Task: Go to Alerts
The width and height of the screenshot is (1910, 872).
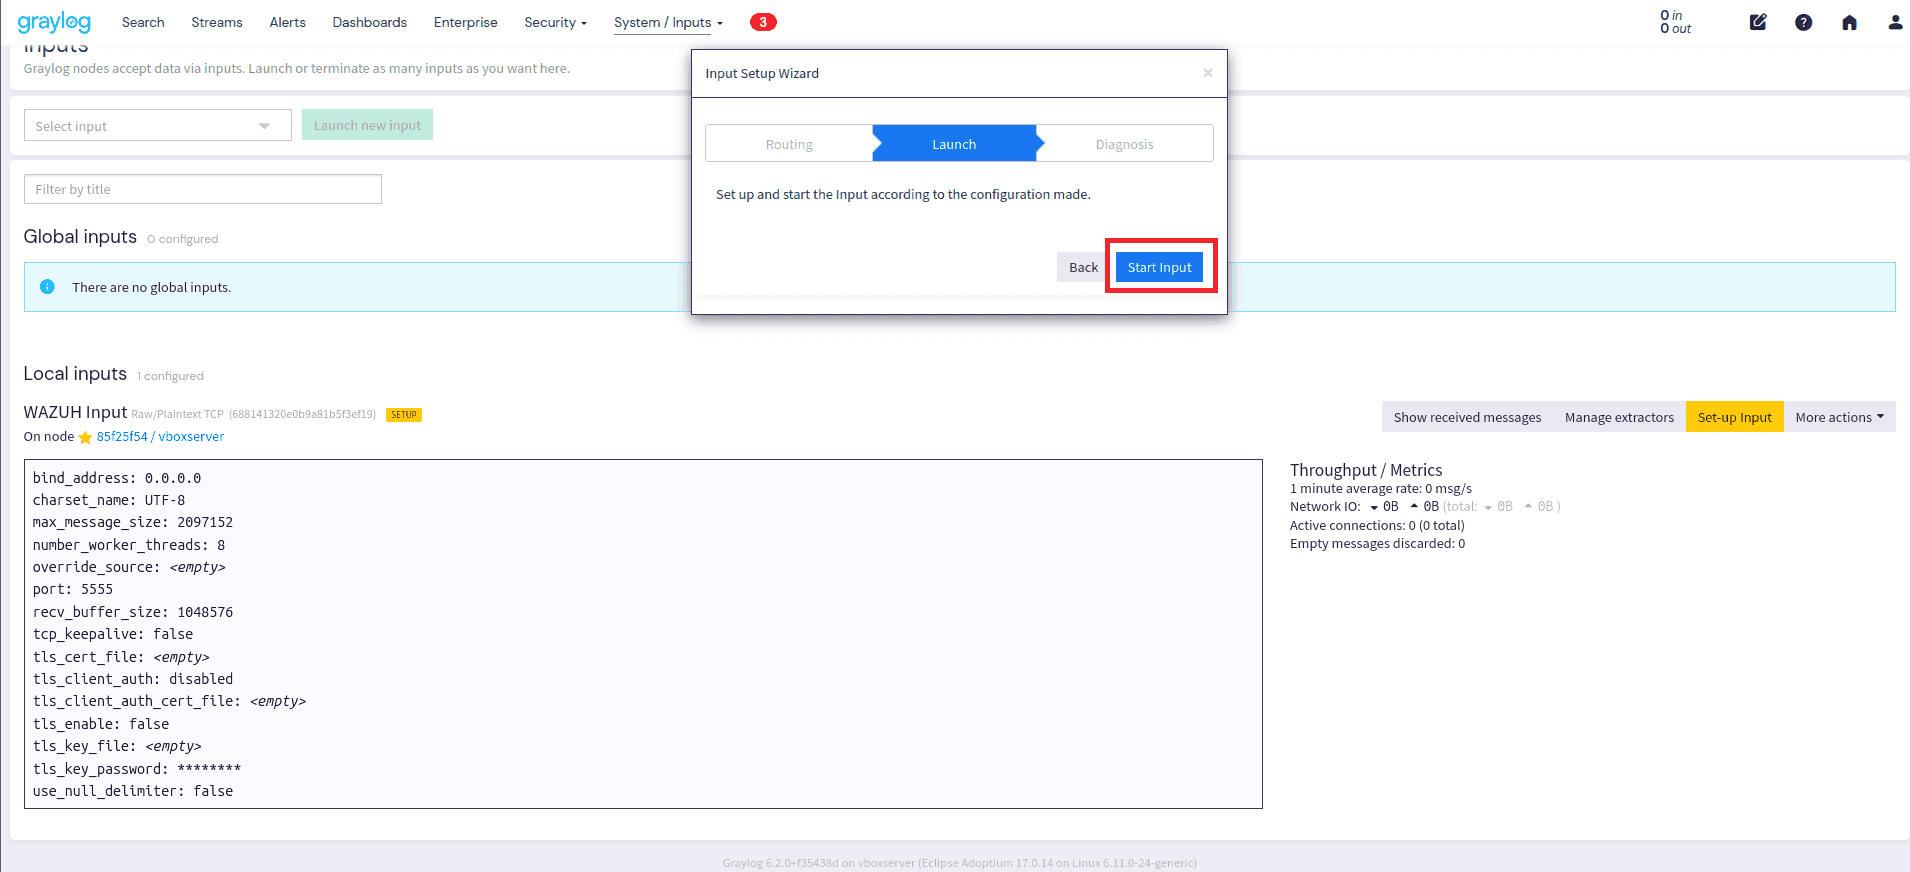Action: pos(288,22)
